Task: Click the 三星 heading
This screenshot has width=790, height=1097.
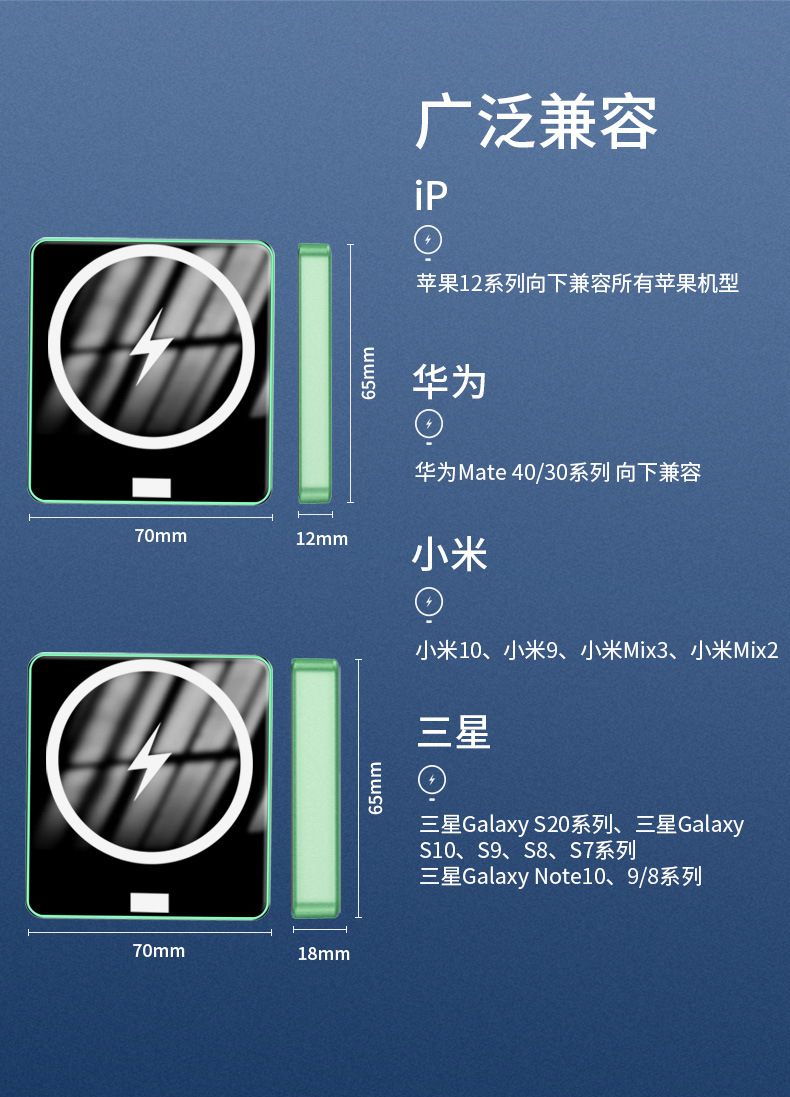Action: (453, 732)
